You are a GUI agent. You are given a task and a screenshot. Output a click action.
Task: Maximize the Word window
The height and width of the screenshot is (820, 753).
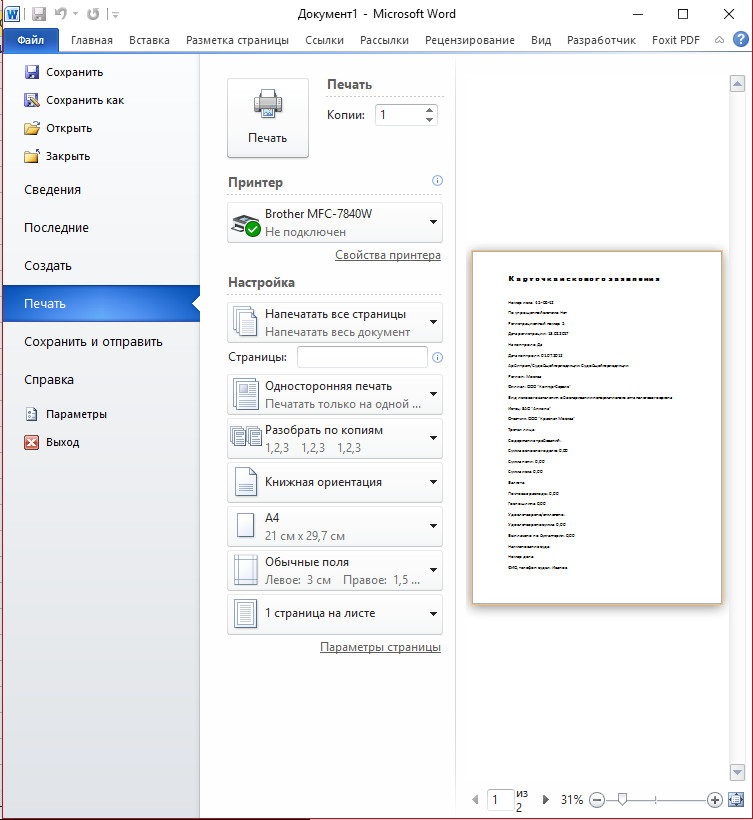(x=683, y=14)
